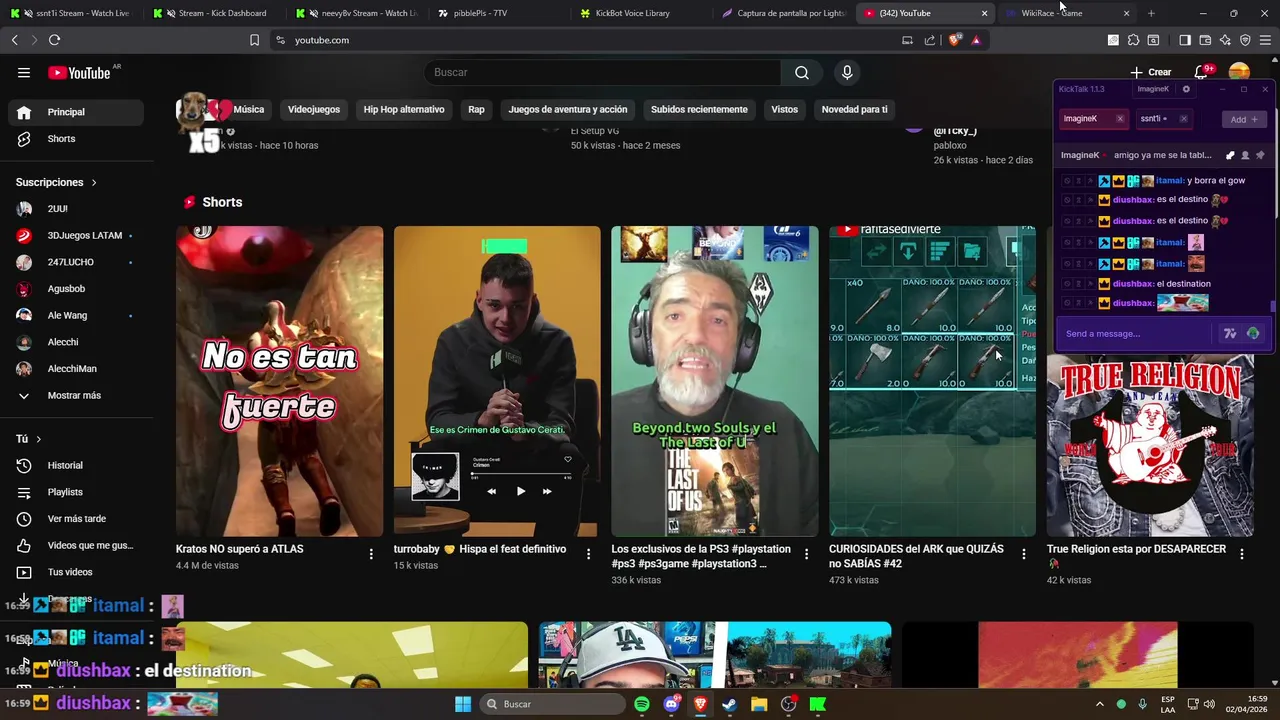Open 'Historial' in sidebar
1280x720 pixels.
pyautogui.click(x=76, y=465)
